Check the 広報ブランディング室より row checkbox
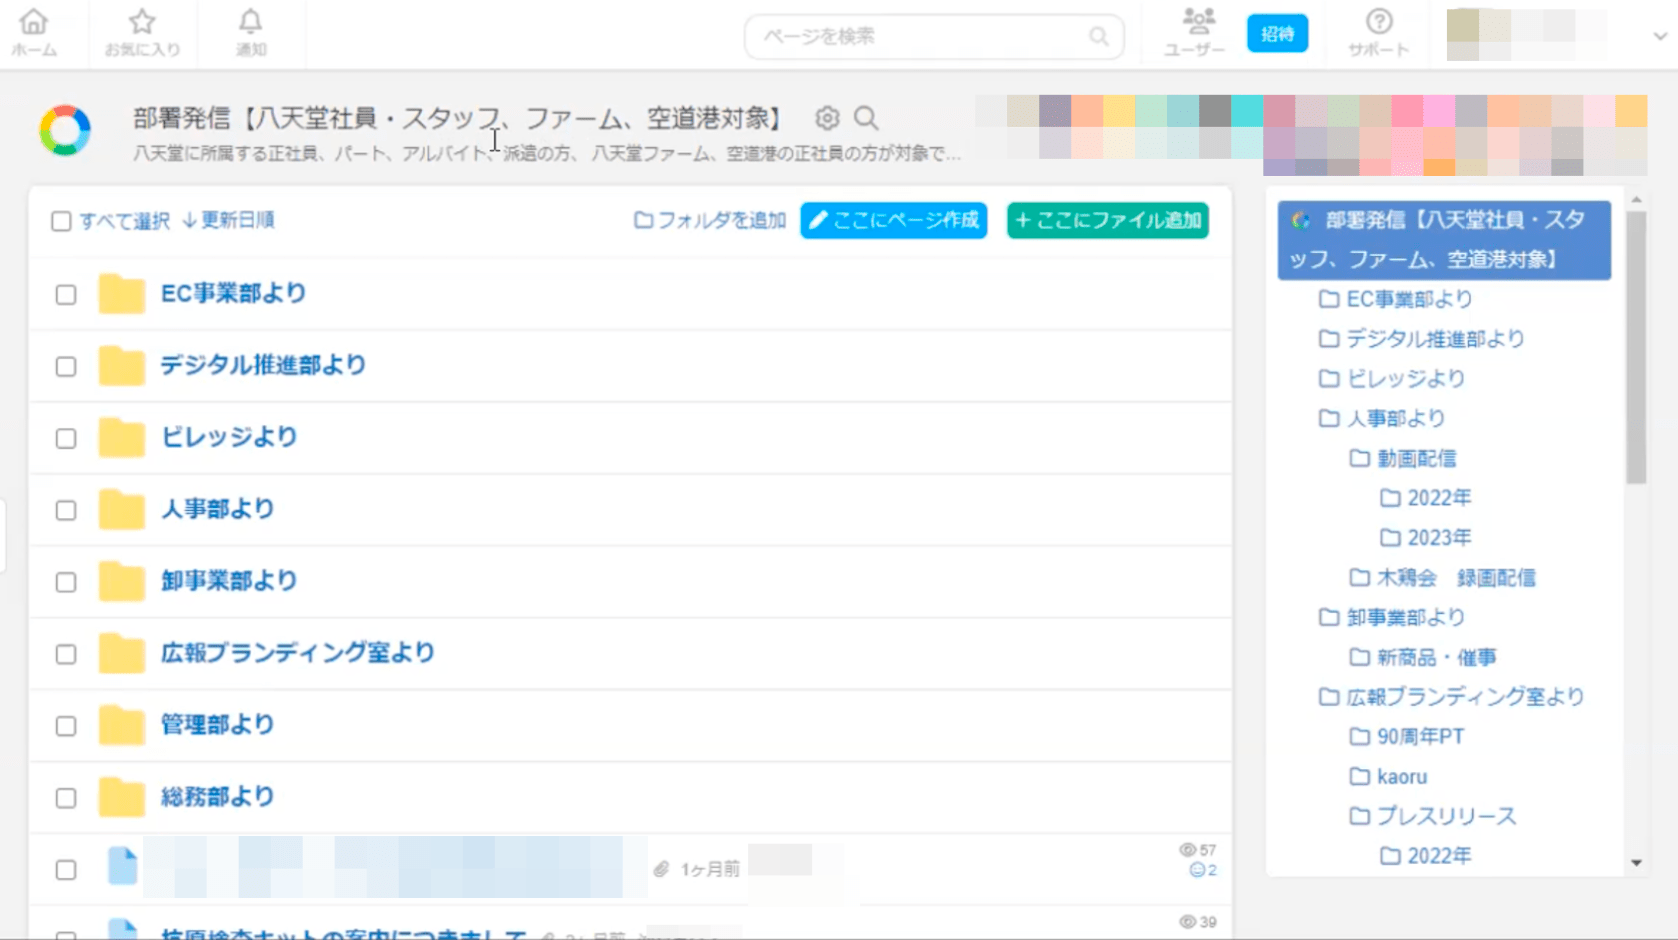The width and height of the screenshot is (1678, 940). pyautogui.click(x=66, y=655)
